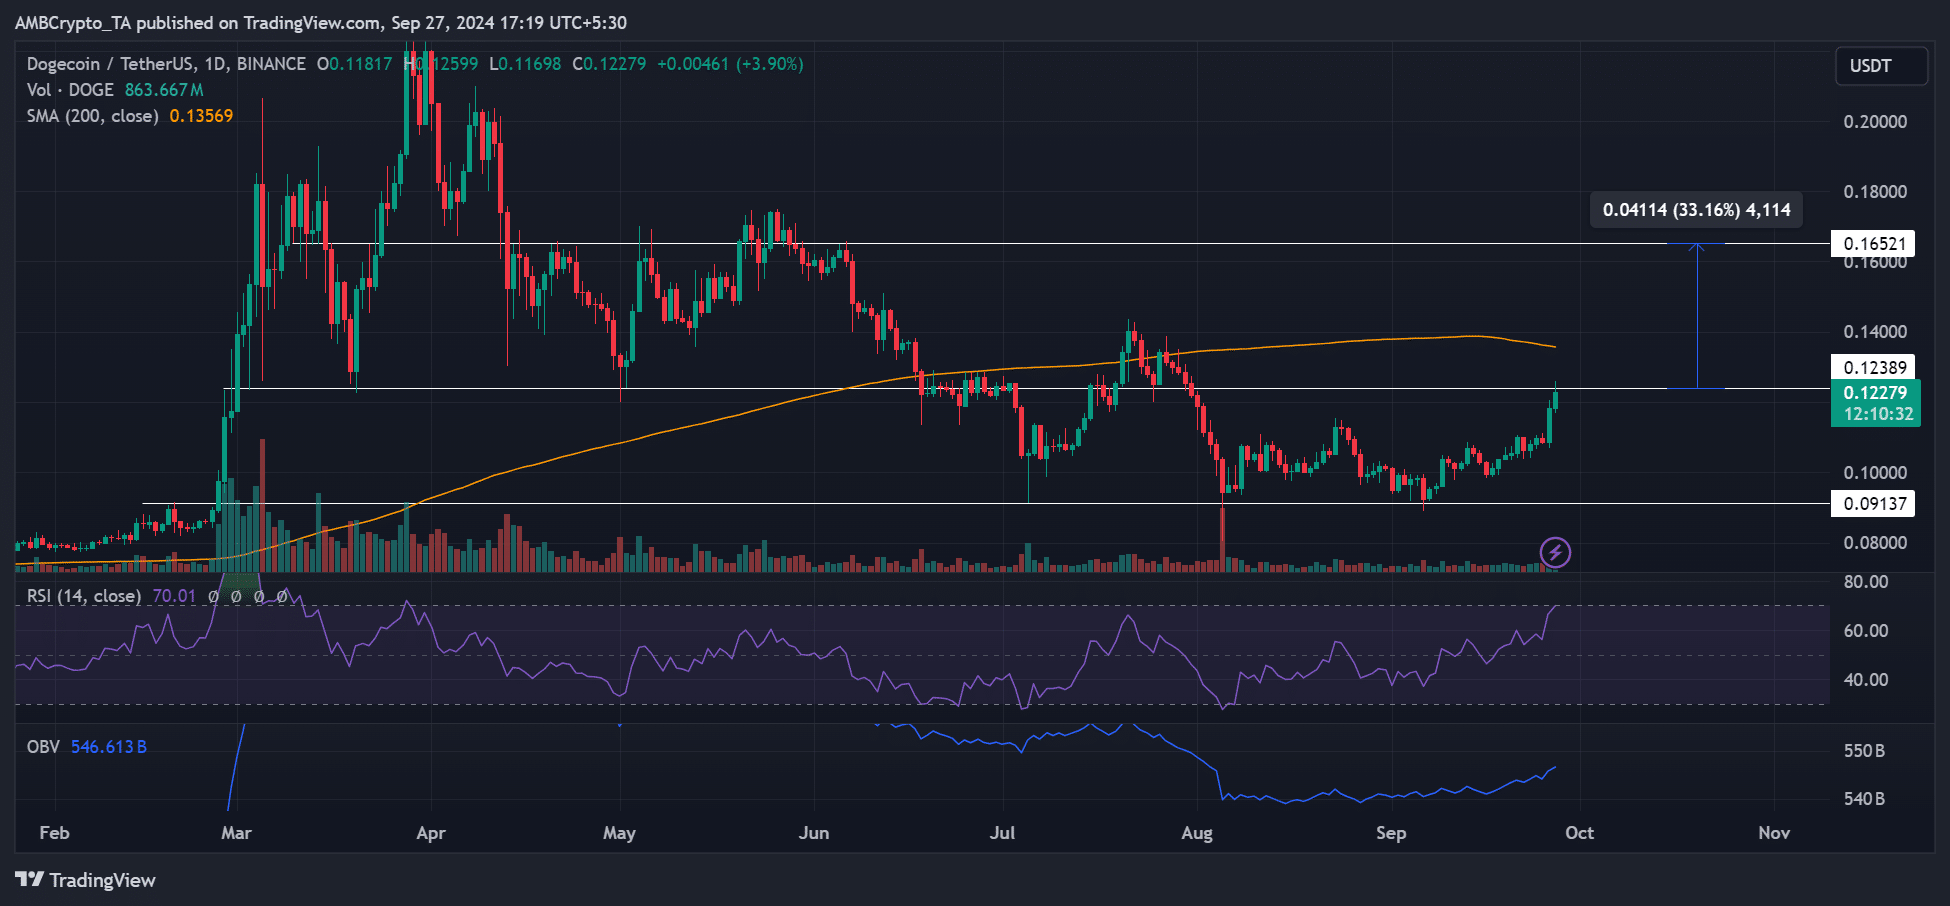The width and height of the screenshot is (1950, 906).
Task: Click the Aug label on the time axis
Action: pos(1196,833)
